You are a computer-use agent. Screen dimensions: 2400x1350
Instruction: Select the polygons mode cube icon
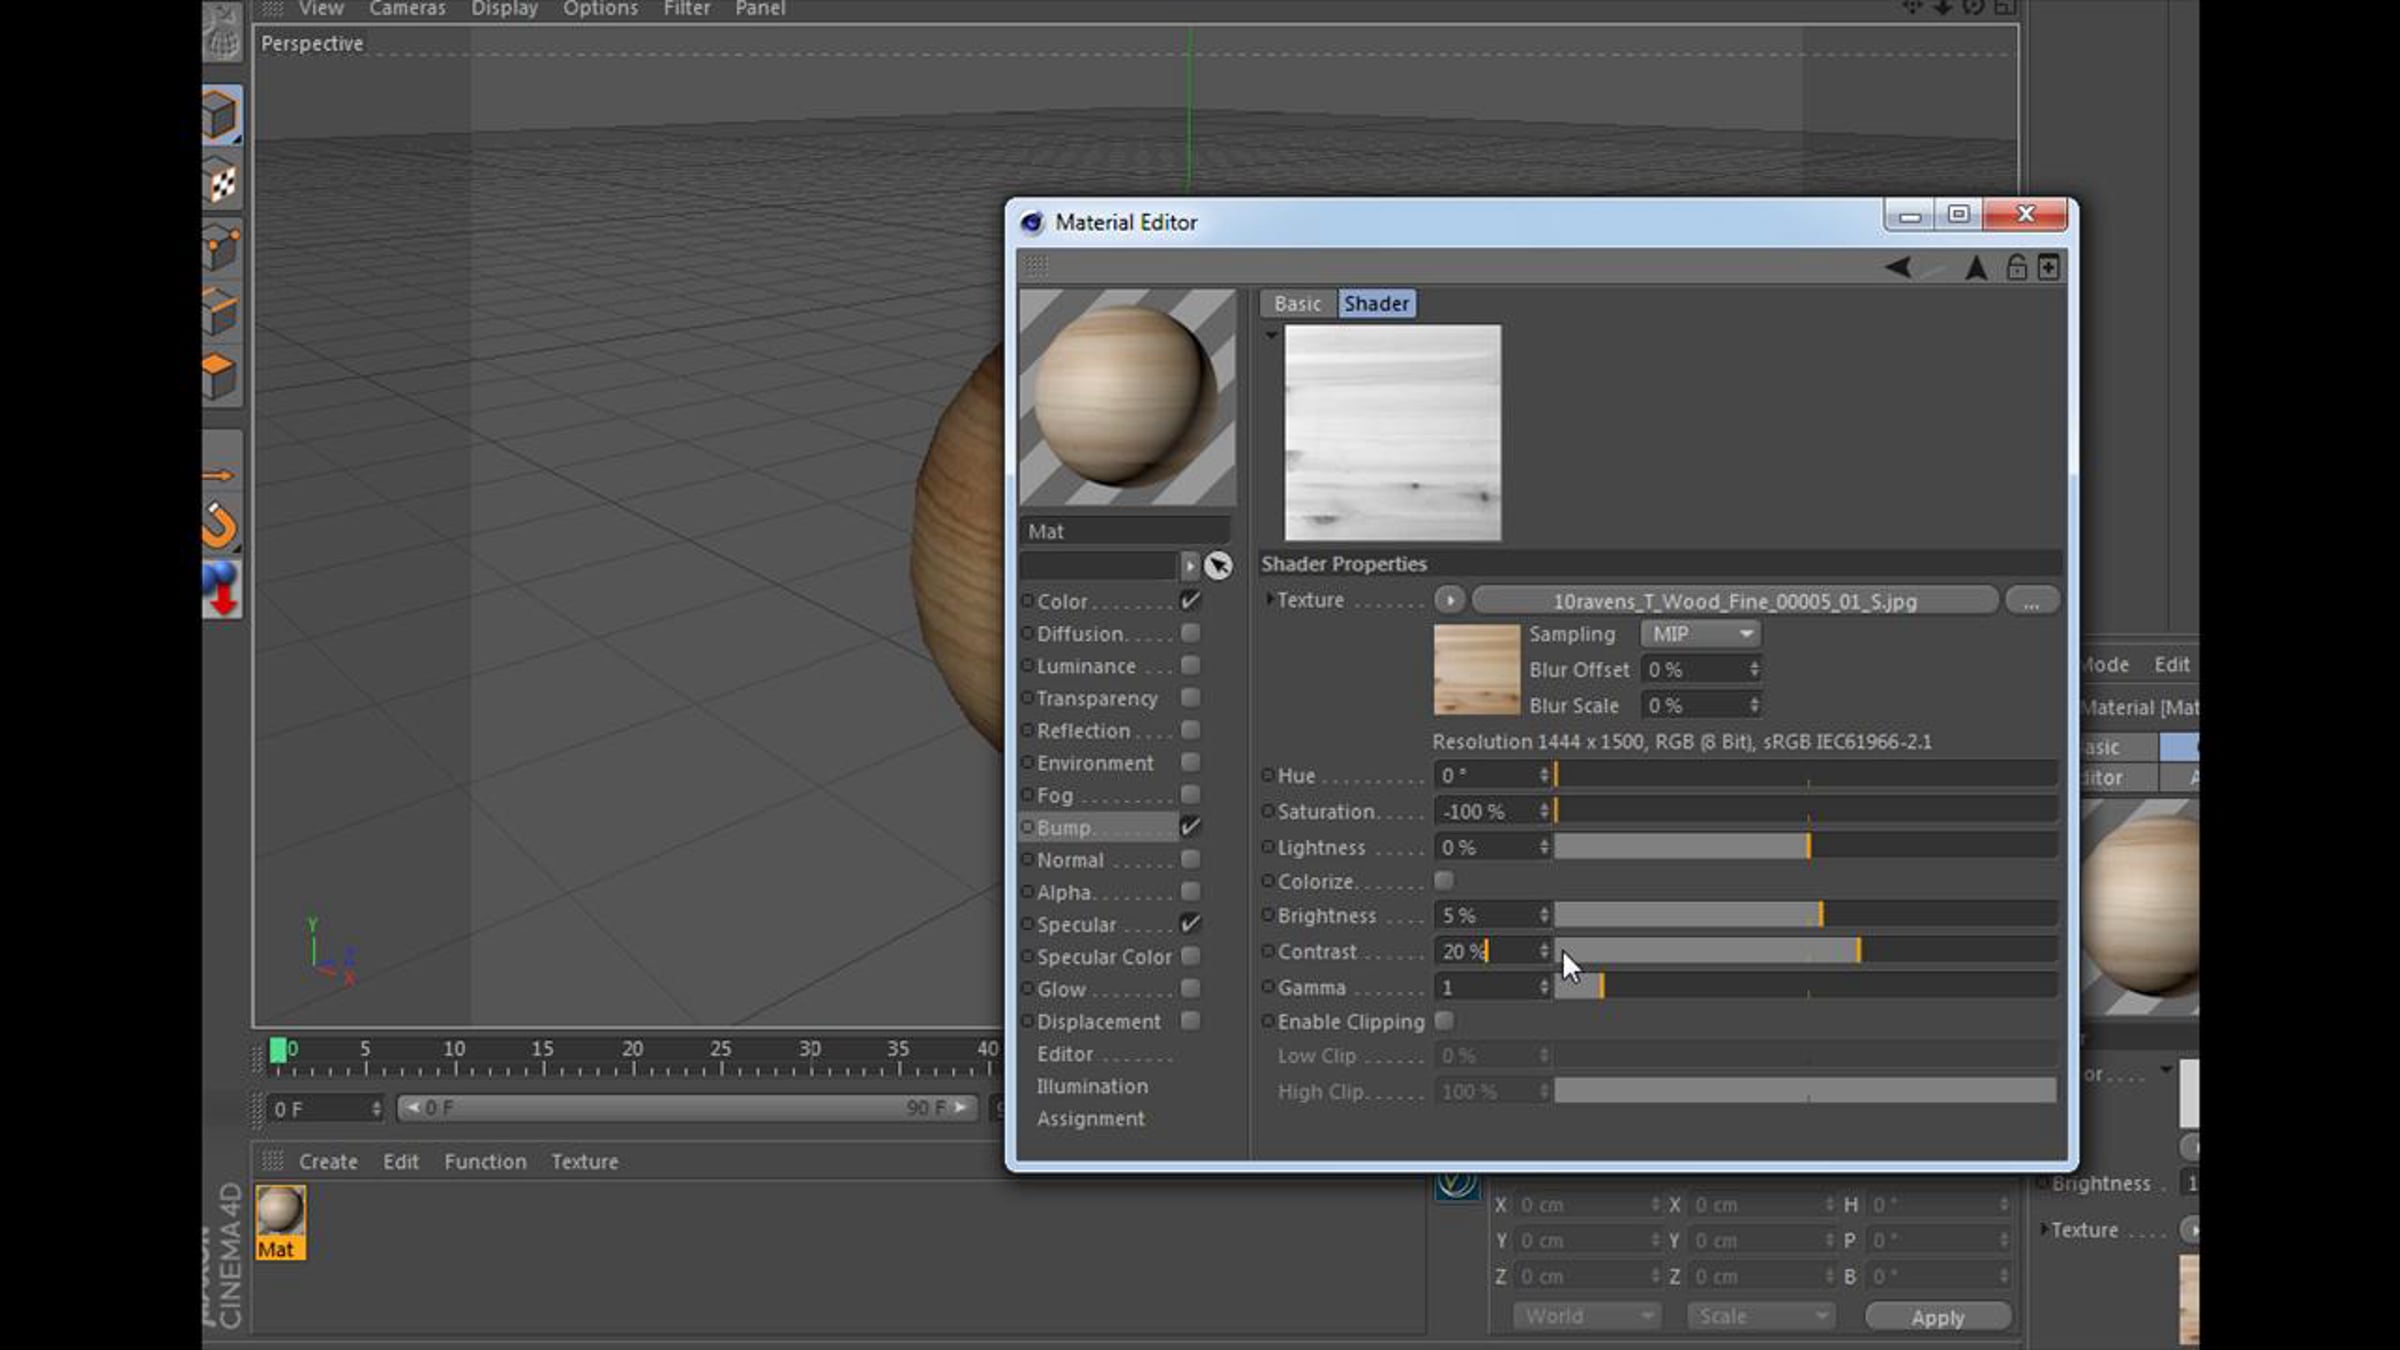(x=221, y=376)
